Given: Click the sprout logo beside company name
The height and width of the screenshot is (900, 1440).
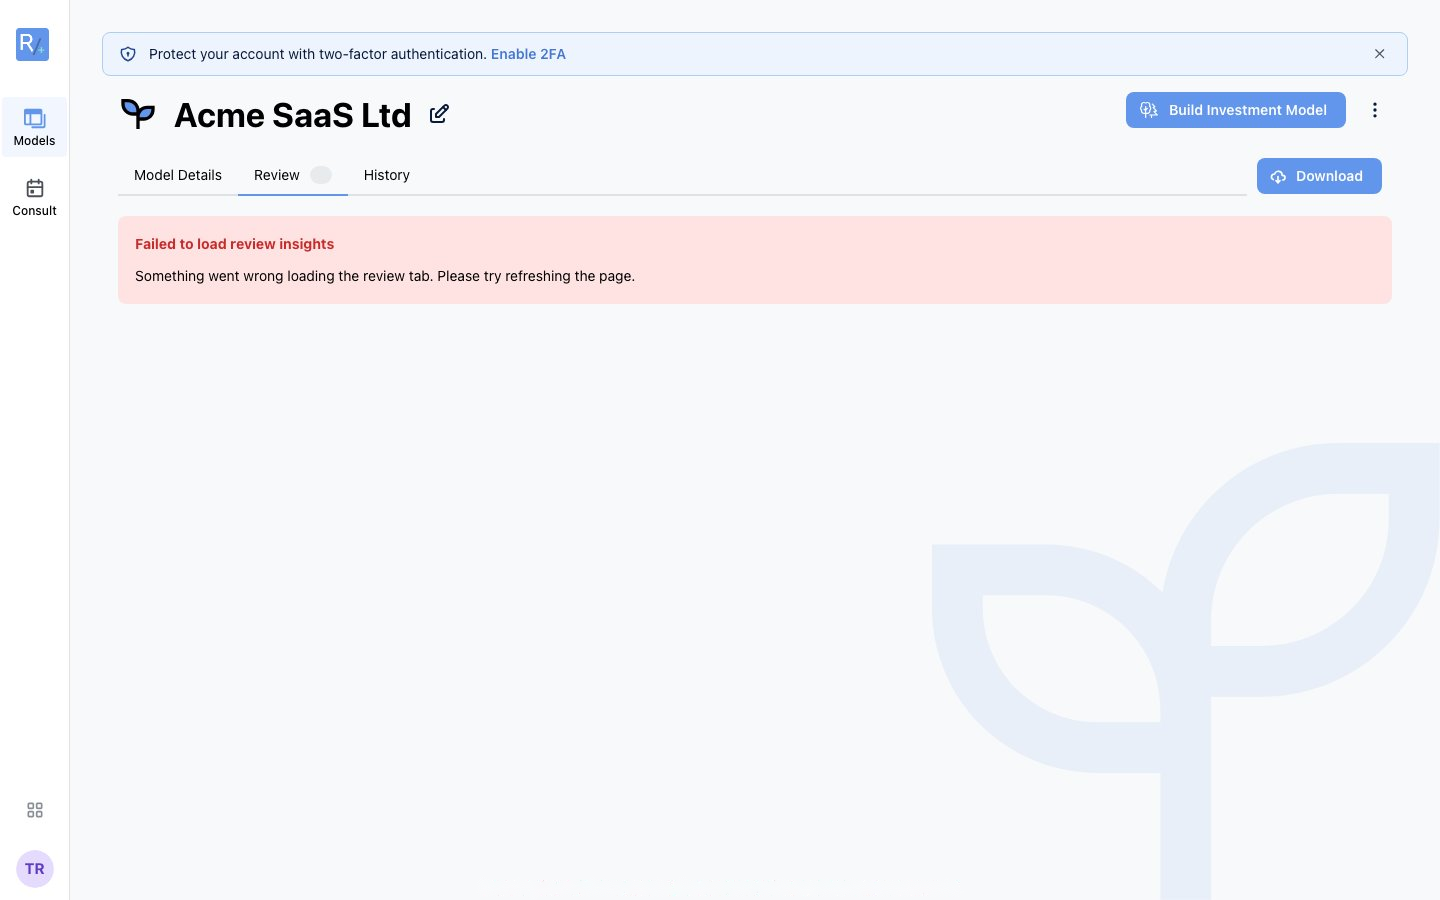Looking at the screenshot, I should pos(138,114).
